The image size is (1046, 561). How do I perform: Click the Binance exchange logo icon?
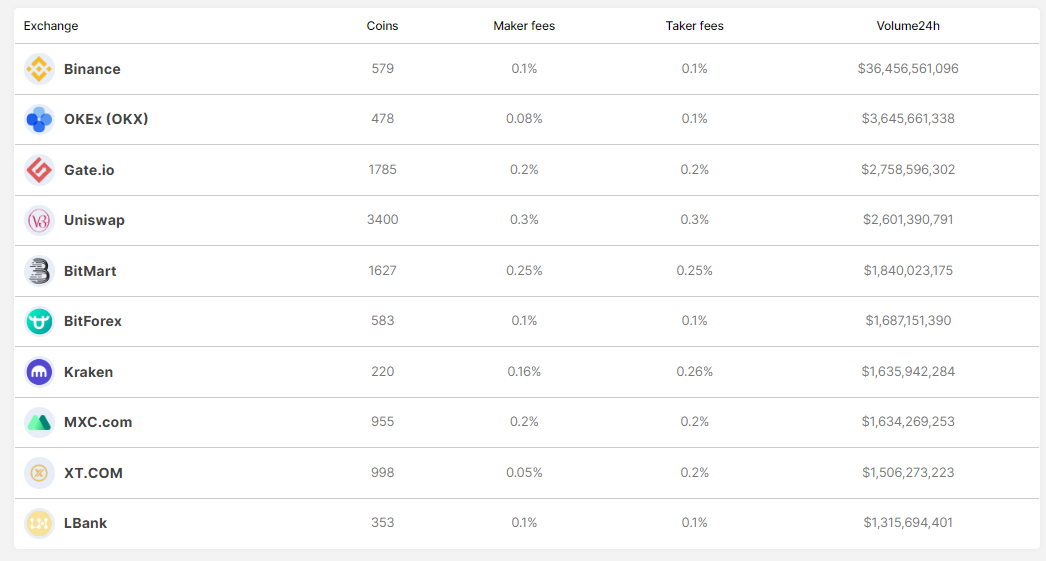(x=39, y=69)
